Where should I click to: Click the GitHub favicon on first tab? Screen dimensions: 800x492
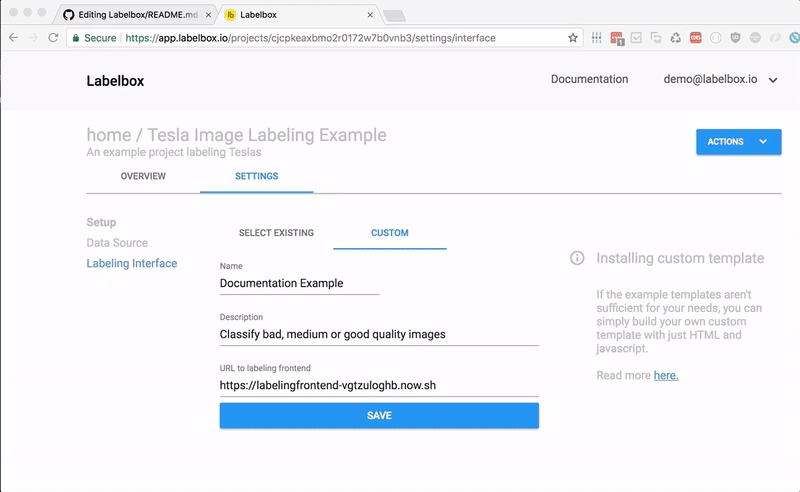[x=68, y=15]
